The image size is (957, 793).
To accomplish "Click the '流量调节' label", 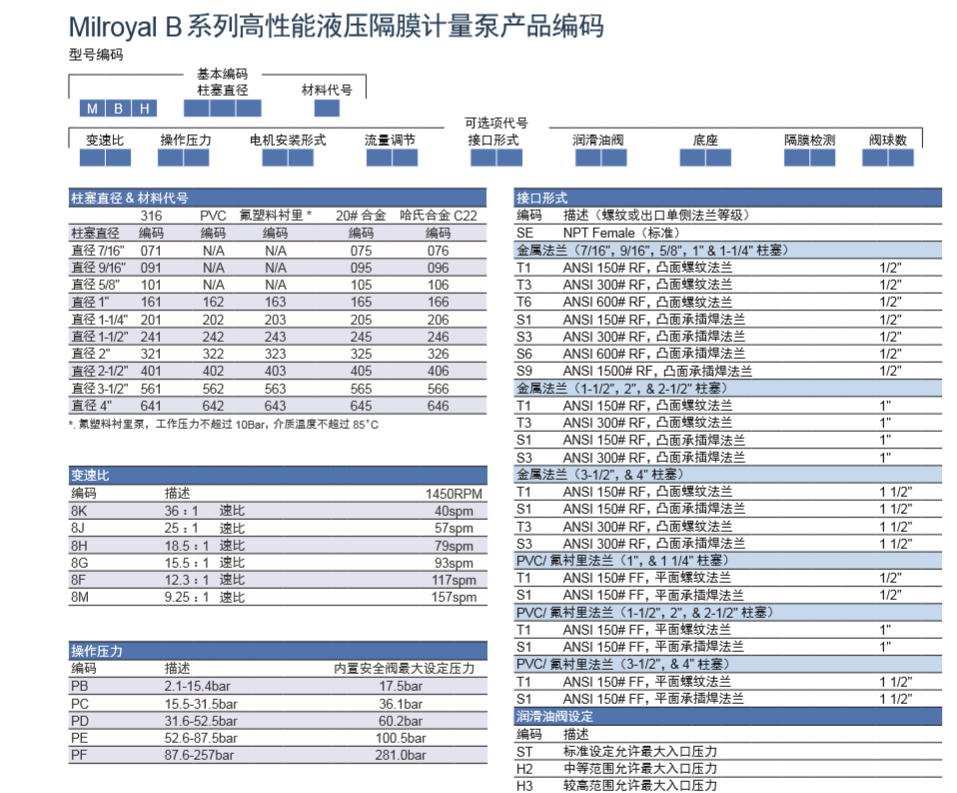I will click(x=390, y=140).
